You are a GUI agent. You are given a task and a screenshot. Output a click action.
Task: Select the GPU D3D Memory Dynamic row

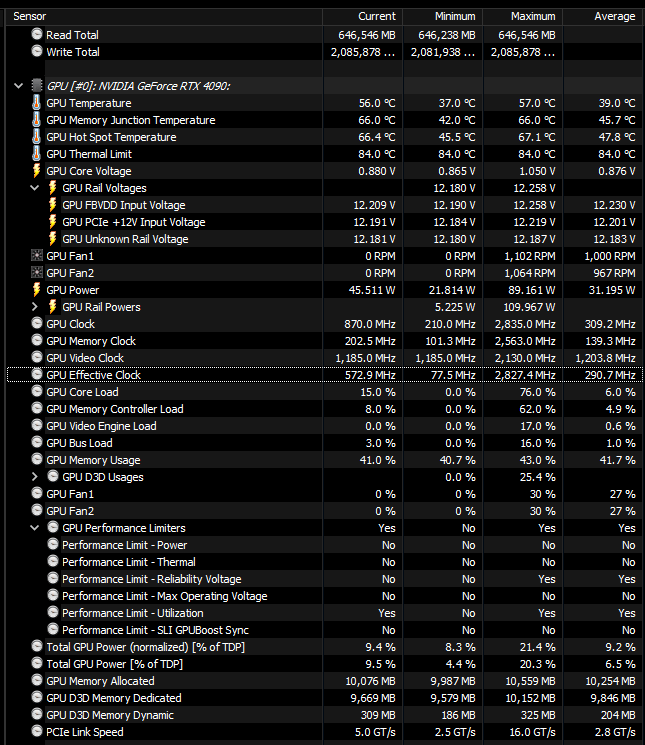click(325, 715)
